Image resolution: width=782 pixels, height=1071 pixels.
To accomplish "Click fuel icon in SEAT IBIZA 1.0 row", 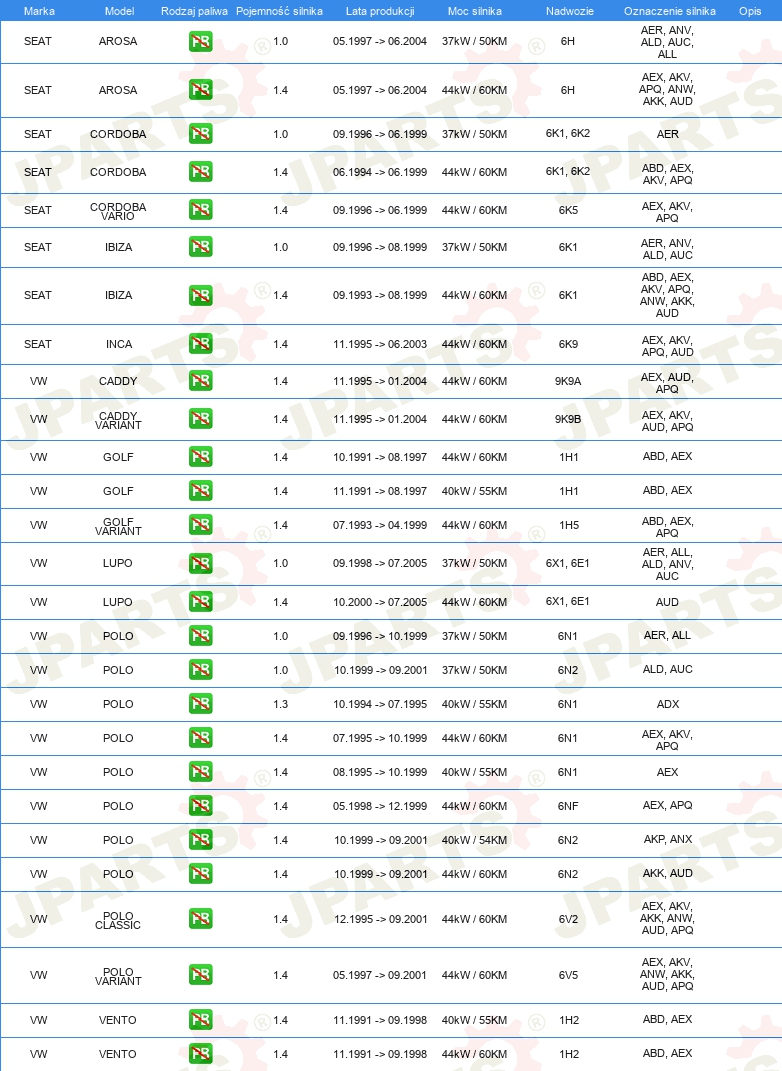I will [x=201, y=247].
